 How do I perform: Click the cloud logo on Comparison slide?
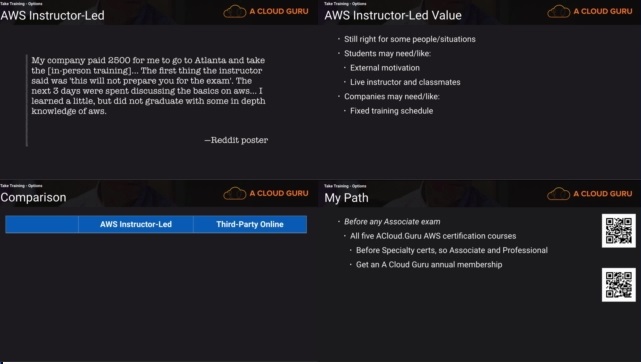(x=235, y=193)
